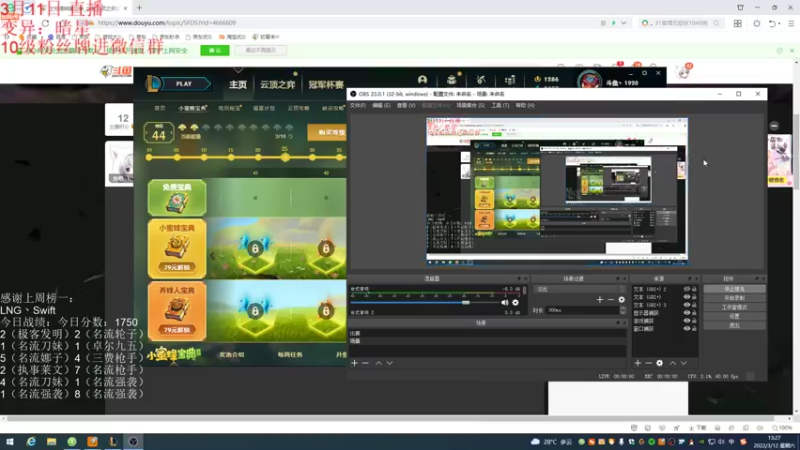Toggle visibility of 文本 (GDI+) 3 source
The width and height of the screenshot is (800, 450).
tap(687, 305)
